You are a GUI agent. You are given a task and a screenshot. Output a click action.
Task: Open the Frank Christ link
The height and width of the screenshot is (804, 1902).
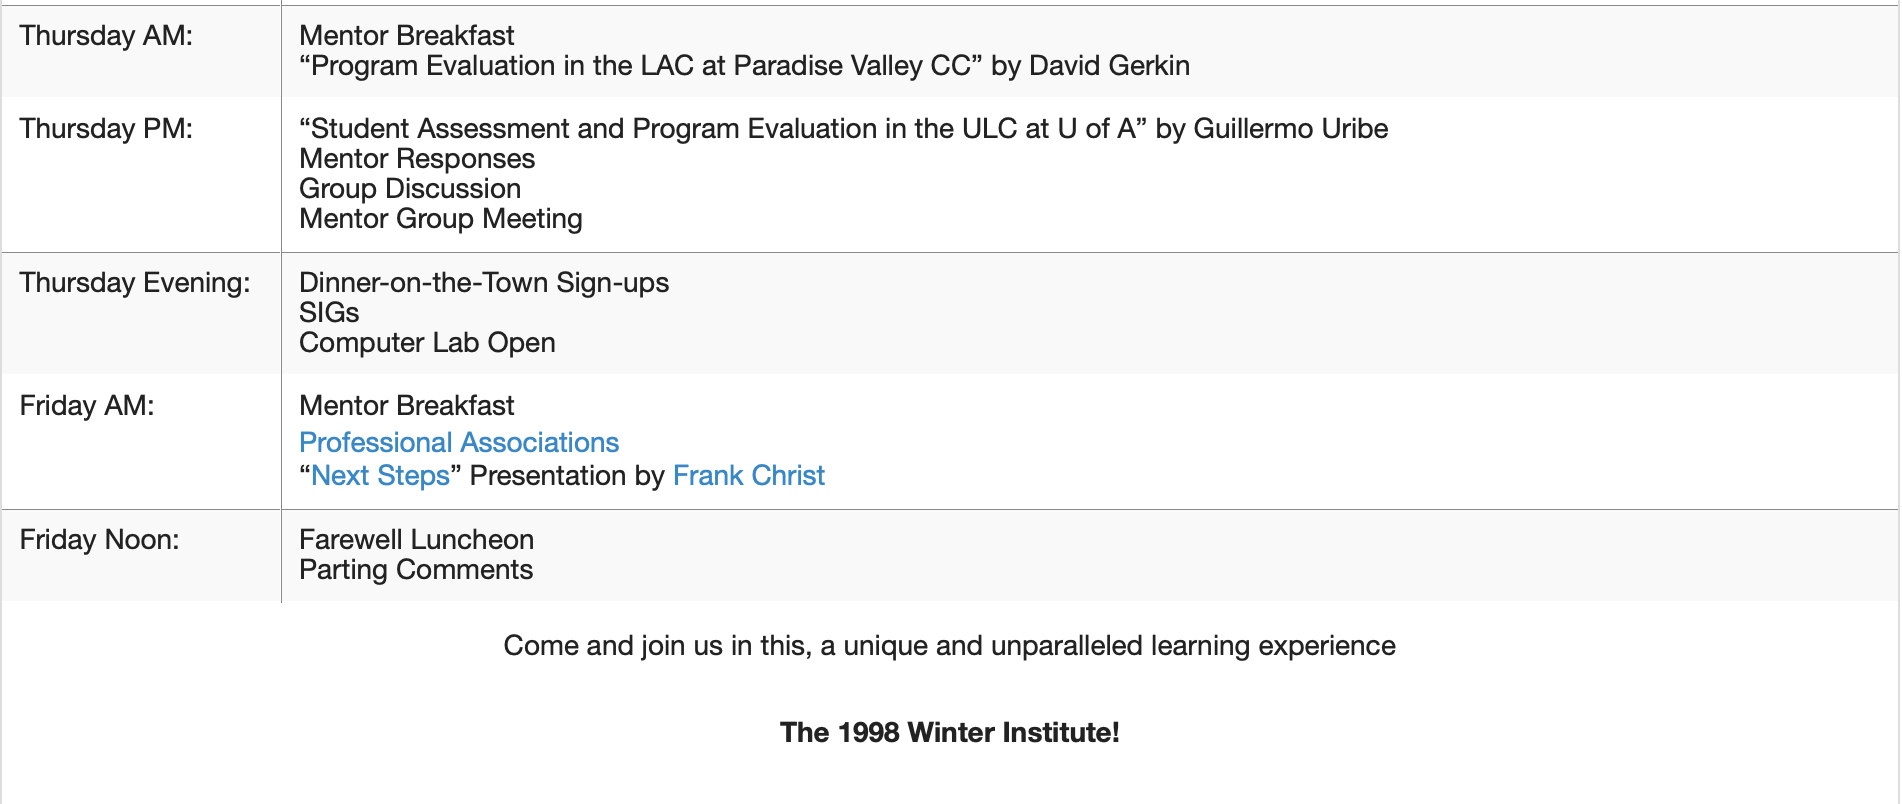pyautogui.click(x=748, y=476)
